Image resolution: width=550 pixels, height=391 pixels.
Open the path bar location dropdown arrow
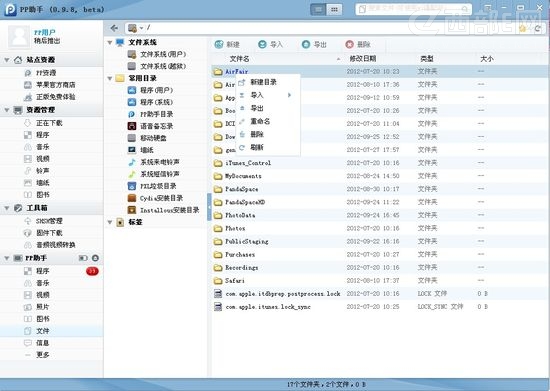[141, 28]
